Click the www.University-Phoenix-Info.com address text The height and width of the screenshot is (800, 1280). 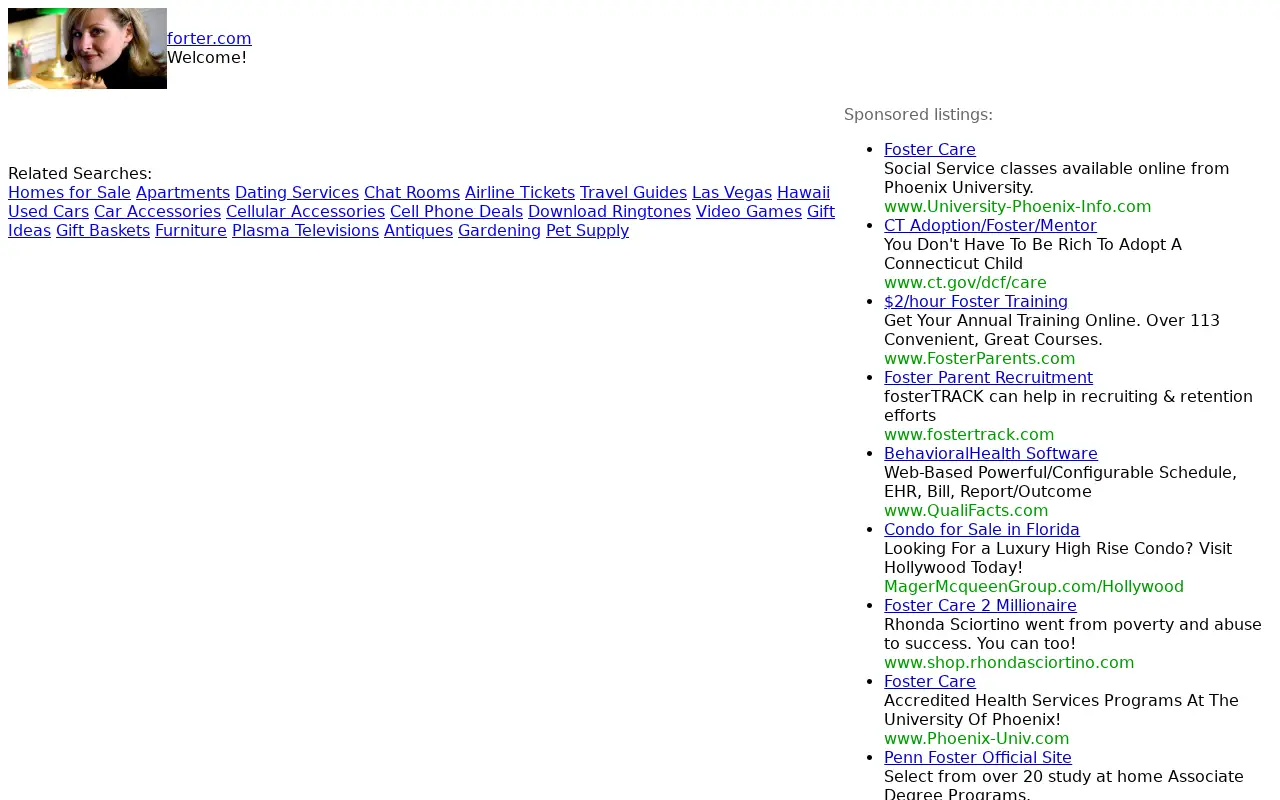1017,207
